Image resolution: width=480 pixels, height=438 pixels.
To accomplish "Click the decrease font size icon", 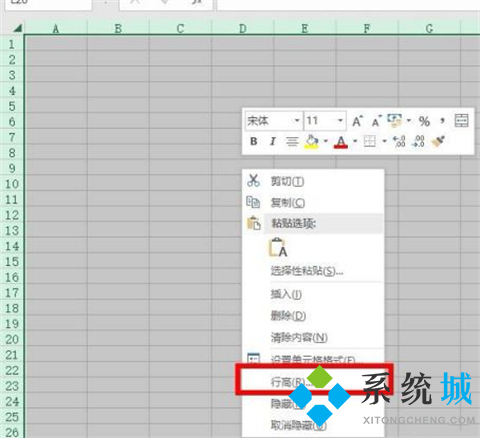I will tap(376, 121).
